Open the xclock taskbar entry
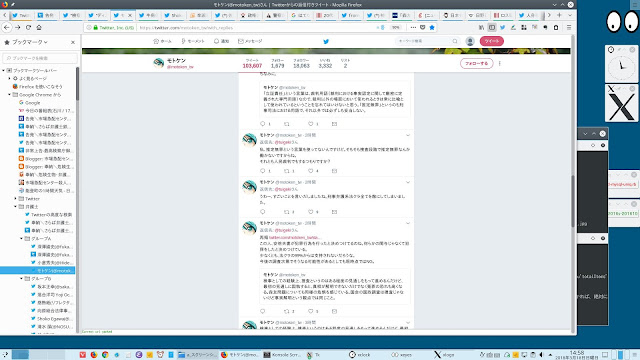The height and width of the screenshot is (360, 640). (360, 355)
